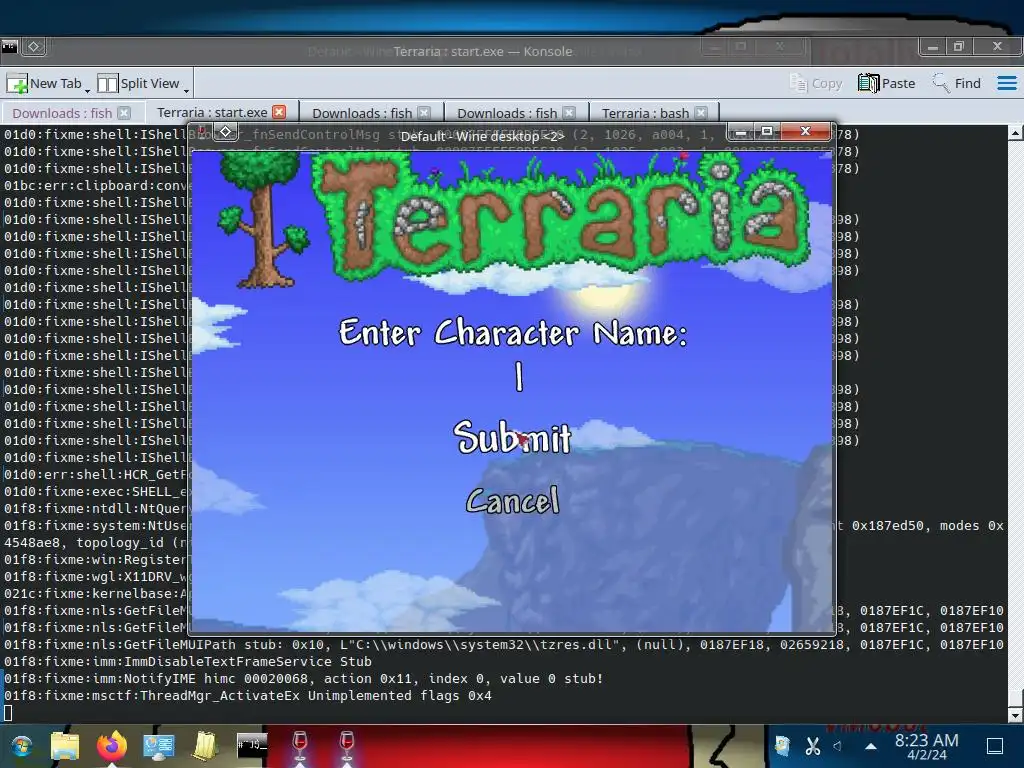The image size is (1024, 768).
Task: Click the Konsole scrollbar up arrow
Action: [x=1016, y=133]
